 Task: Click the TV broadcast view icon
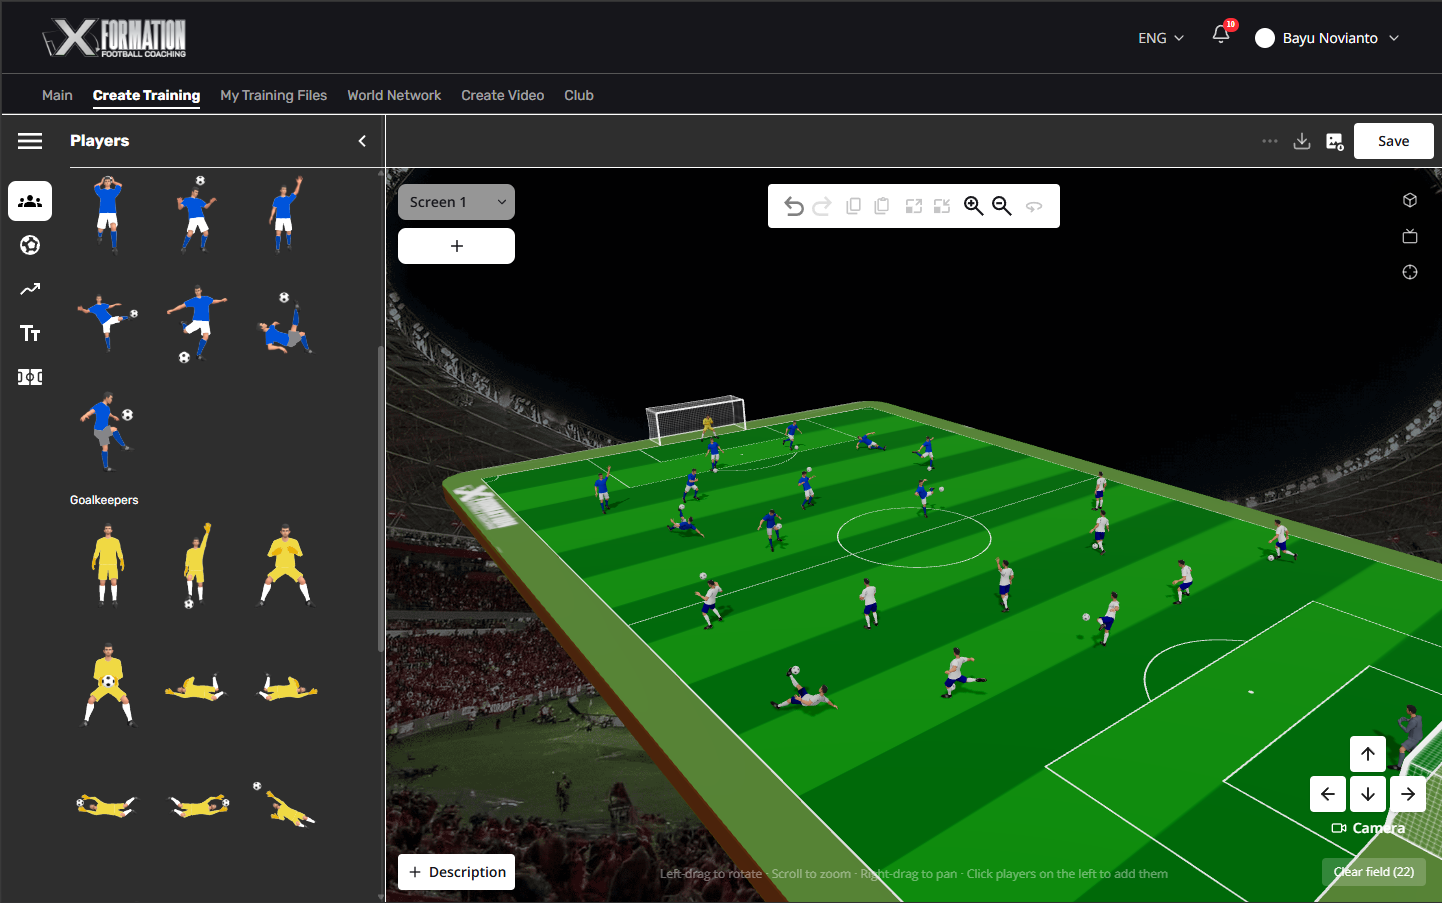tap(1410, 236)
